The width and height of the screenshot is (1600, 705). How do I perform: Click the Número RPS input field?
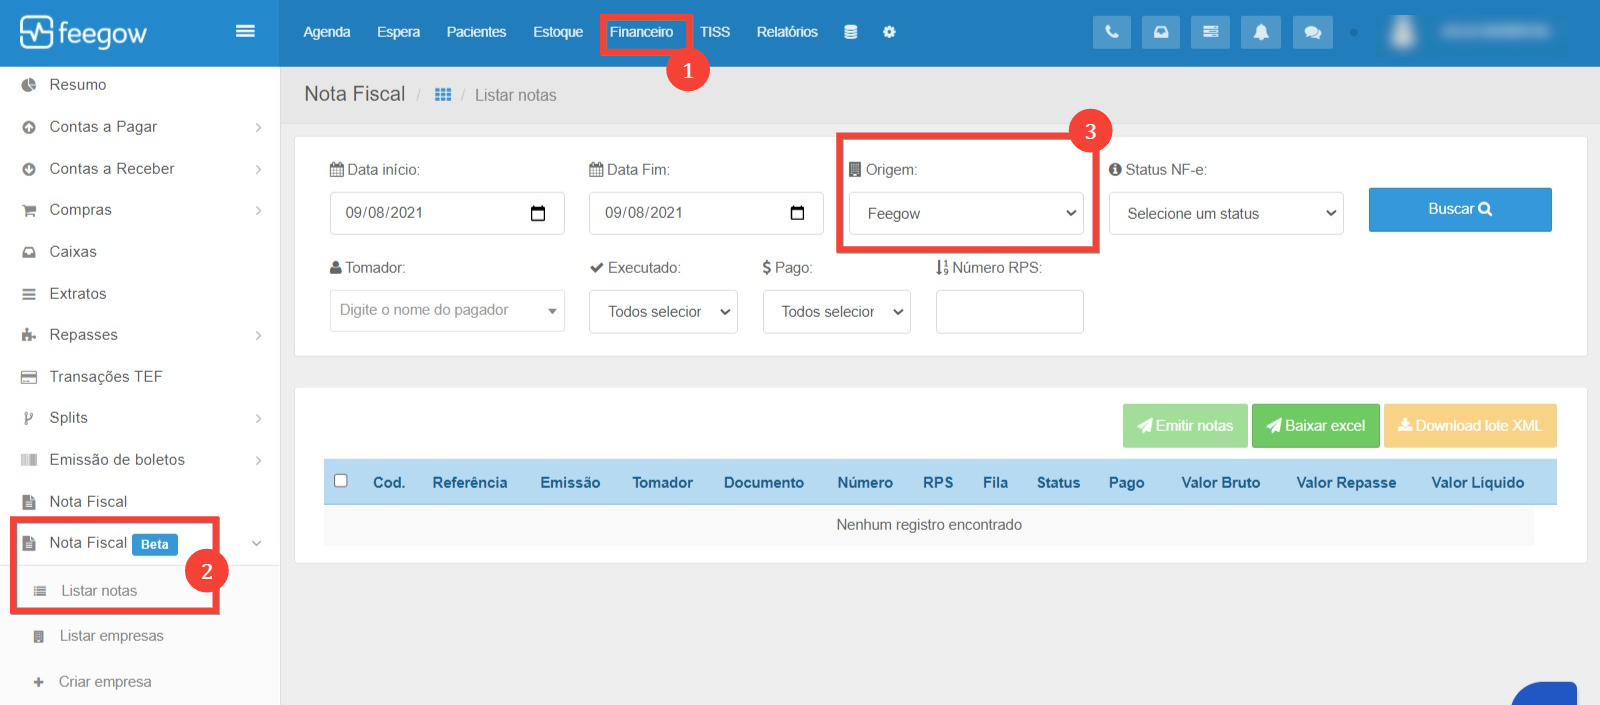click(1010, 311)
